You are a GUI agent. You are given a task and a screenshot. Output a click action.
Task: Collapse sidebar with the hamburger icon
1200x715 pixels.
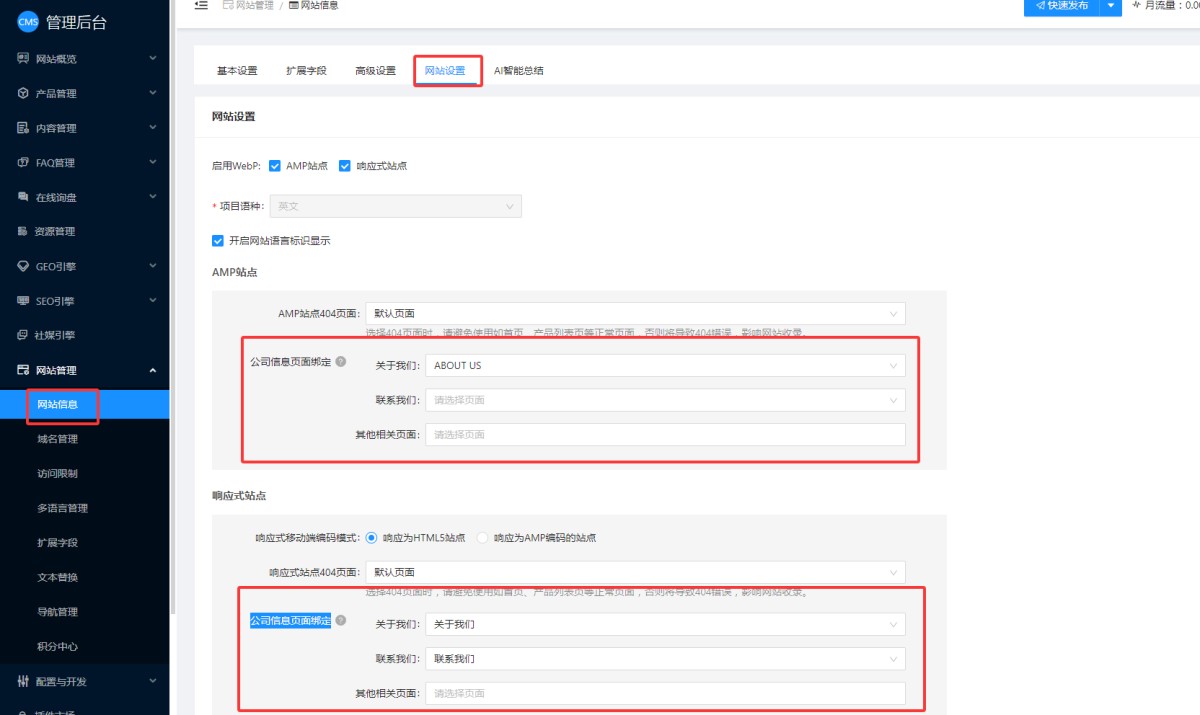[201, 5]
